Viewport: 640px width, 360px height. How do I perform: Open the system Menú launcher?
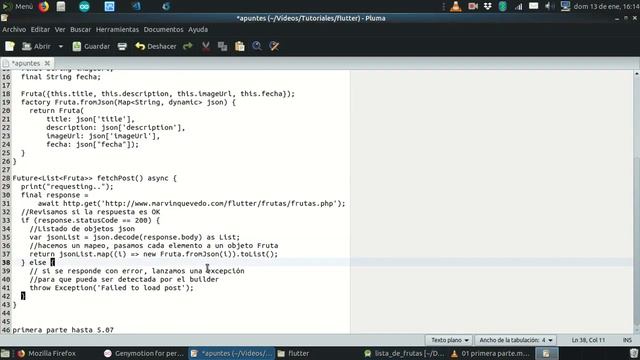click(x=18, y=7)
